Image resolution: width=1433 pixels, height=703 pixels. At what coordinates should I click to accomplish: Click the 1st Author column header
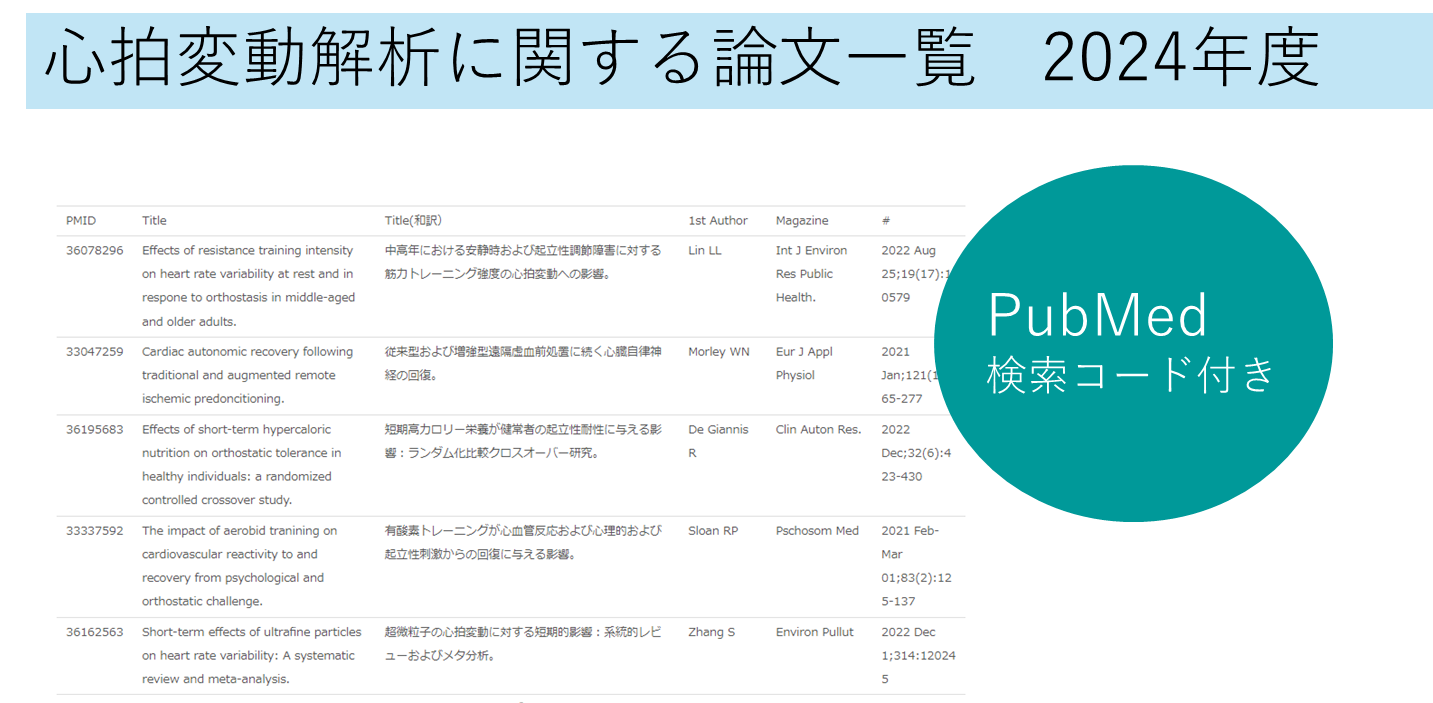pos(717,220)
